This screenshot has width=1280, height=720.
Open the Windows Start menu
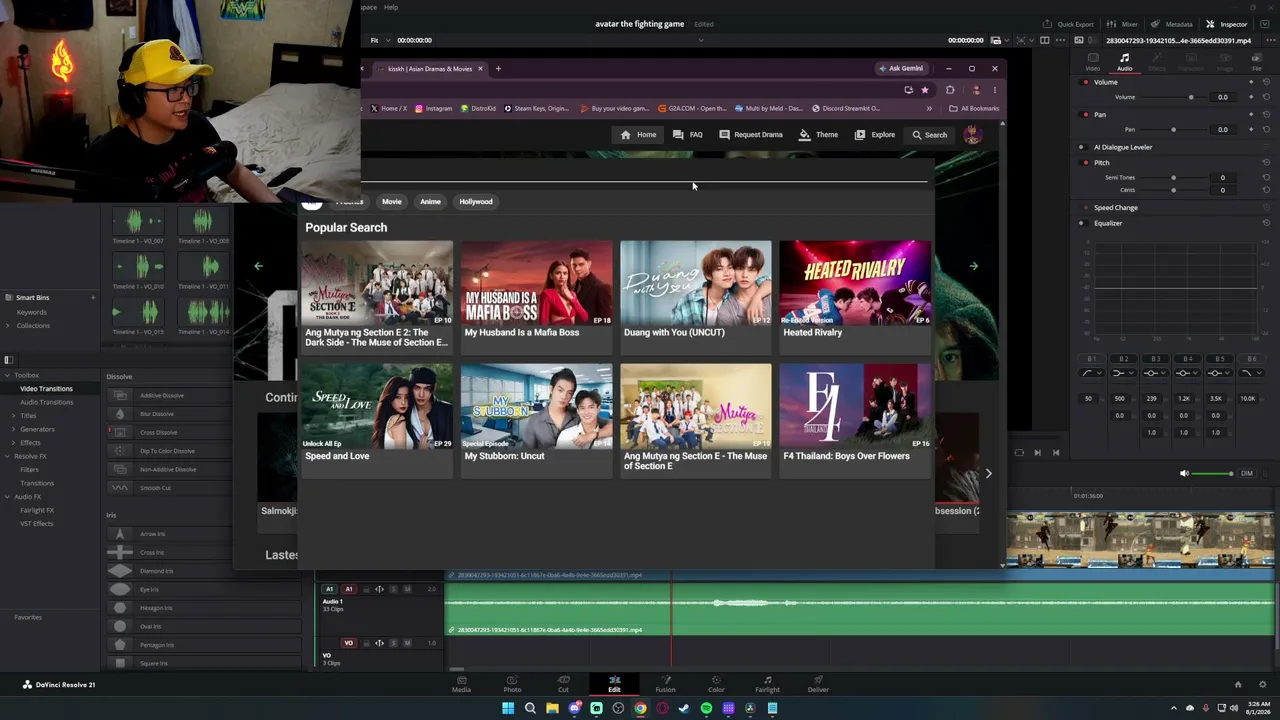(x=508, y=708)
